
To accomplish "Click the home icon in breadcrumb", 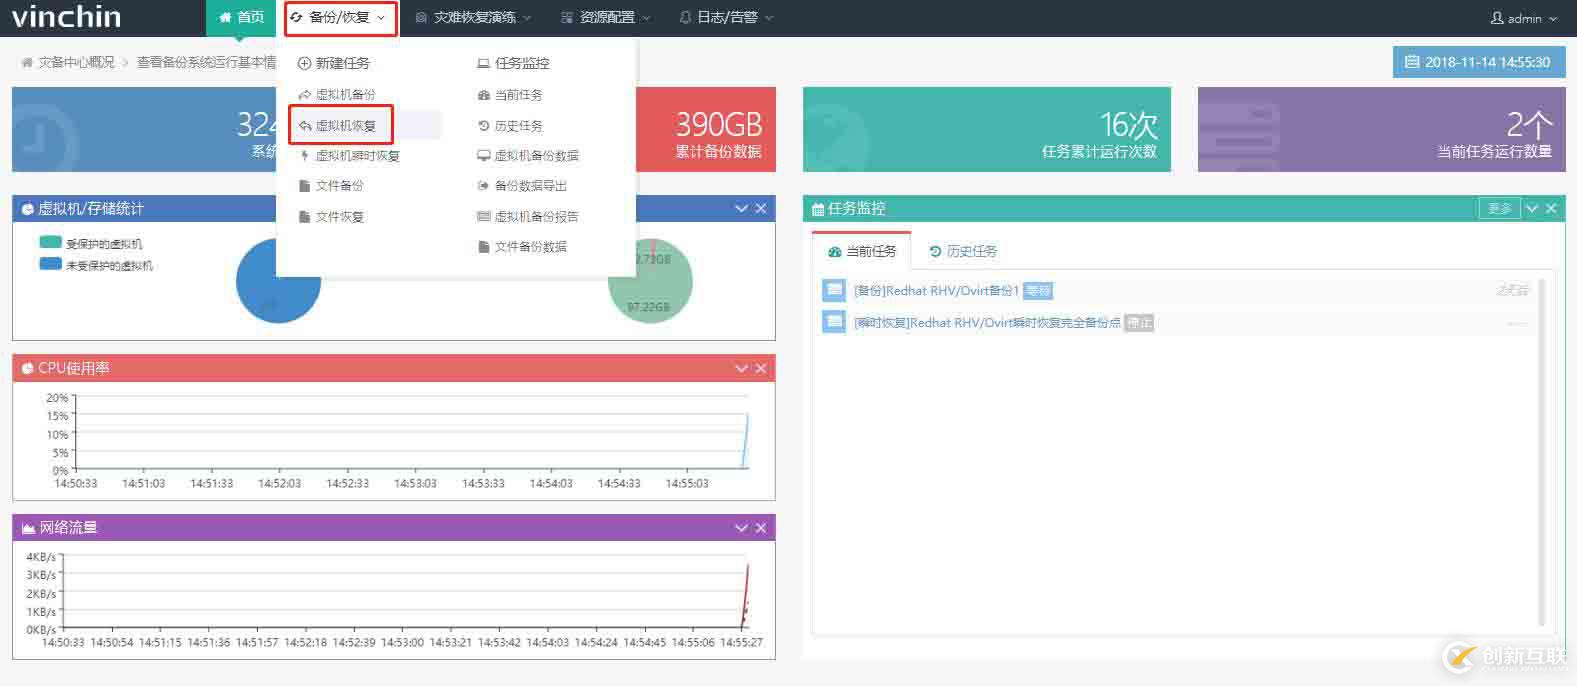I will click(27, 62).
